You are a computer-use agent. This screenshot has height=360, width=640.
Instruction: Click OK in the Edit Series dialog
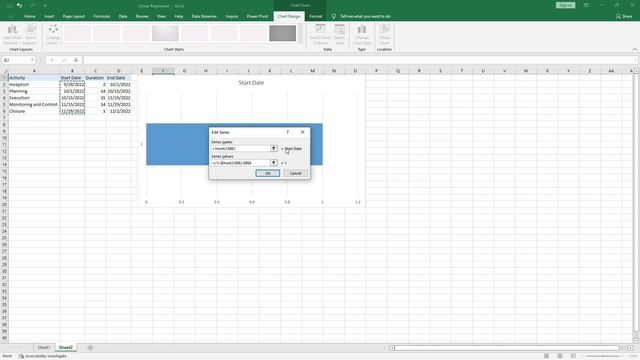[x=268, y=173]
